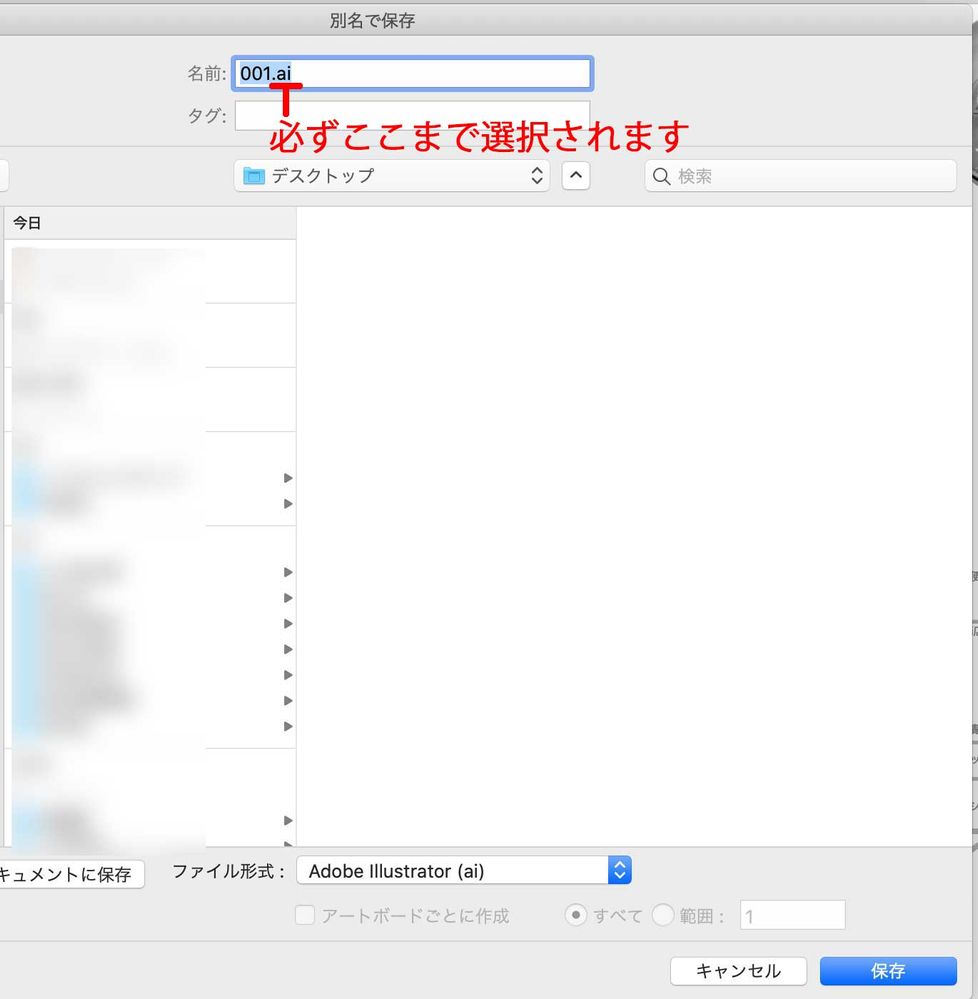Click the 検索 search field
Image resolution: width=978 pixels, height=999 pixels.
[x=800, y=176]
